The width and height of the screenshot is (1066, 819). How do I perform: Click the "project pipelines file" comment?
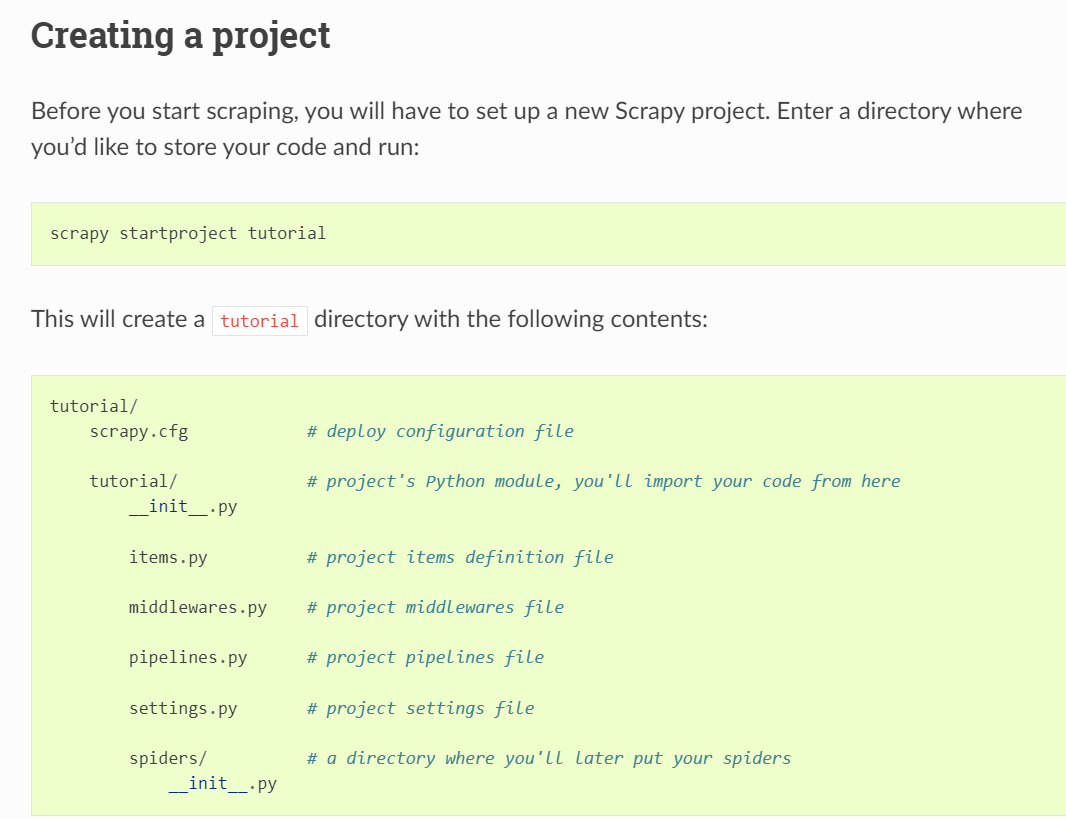434,657
